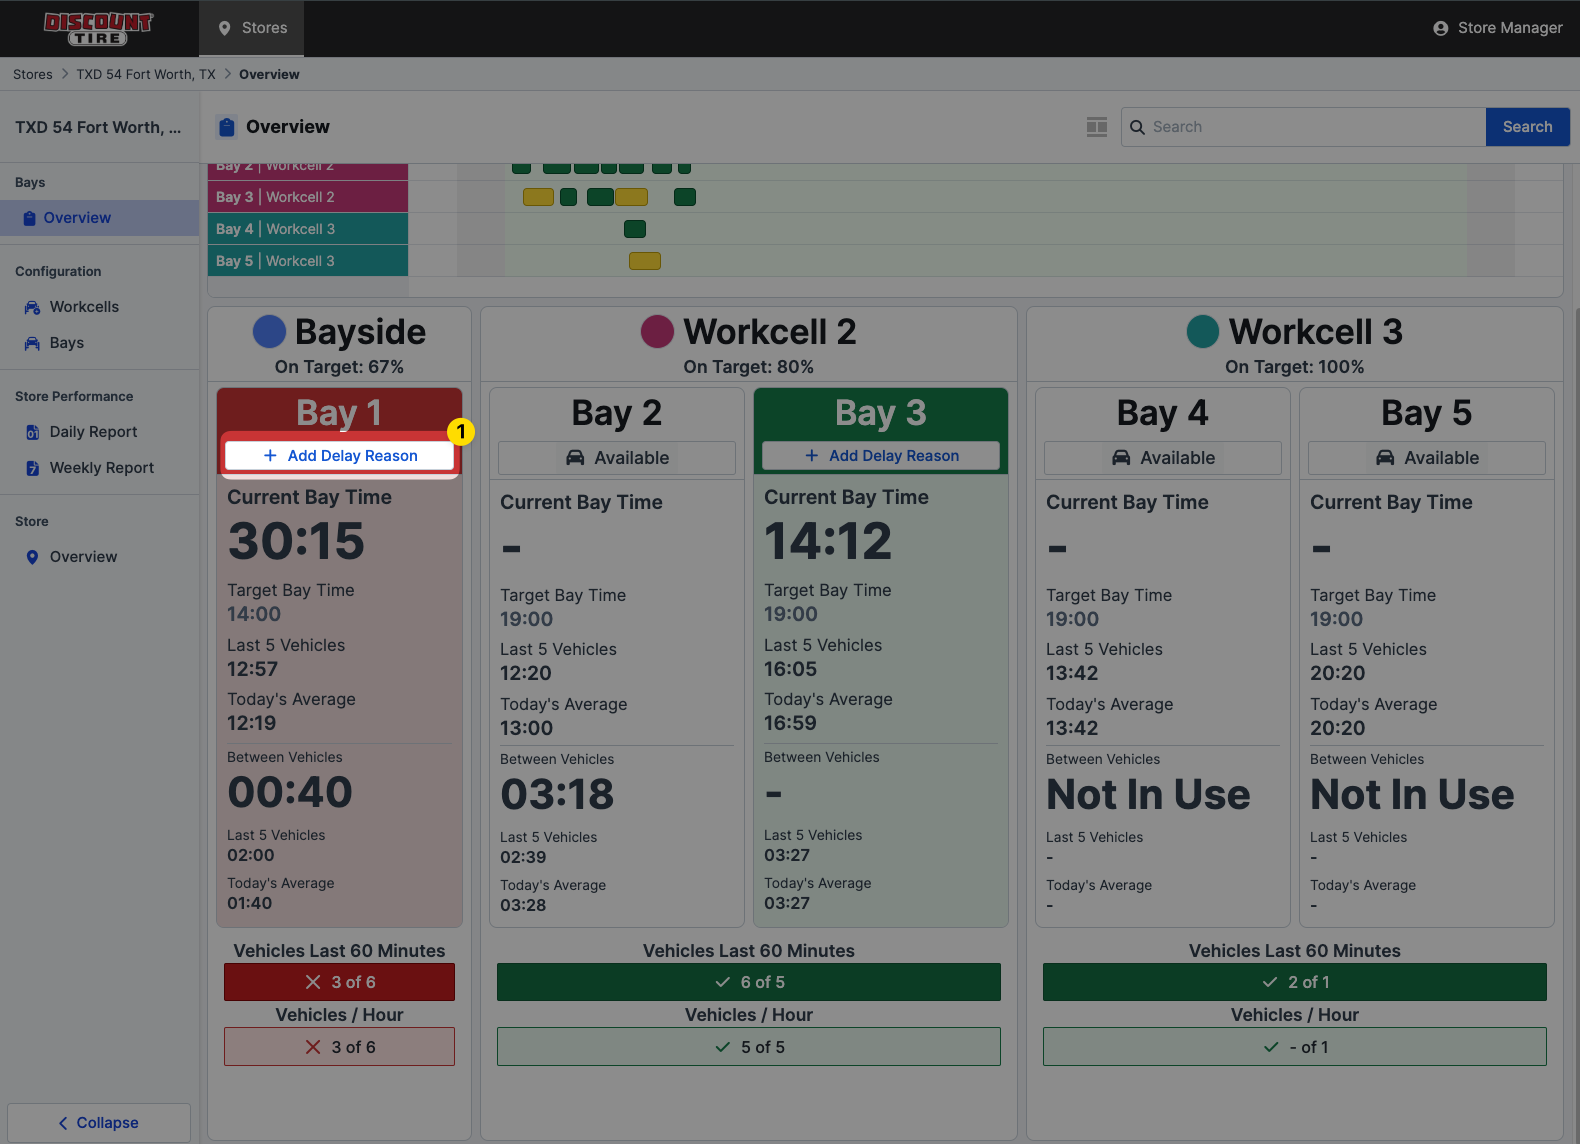Add Delay Reason for Bay 3

(881, 456)
